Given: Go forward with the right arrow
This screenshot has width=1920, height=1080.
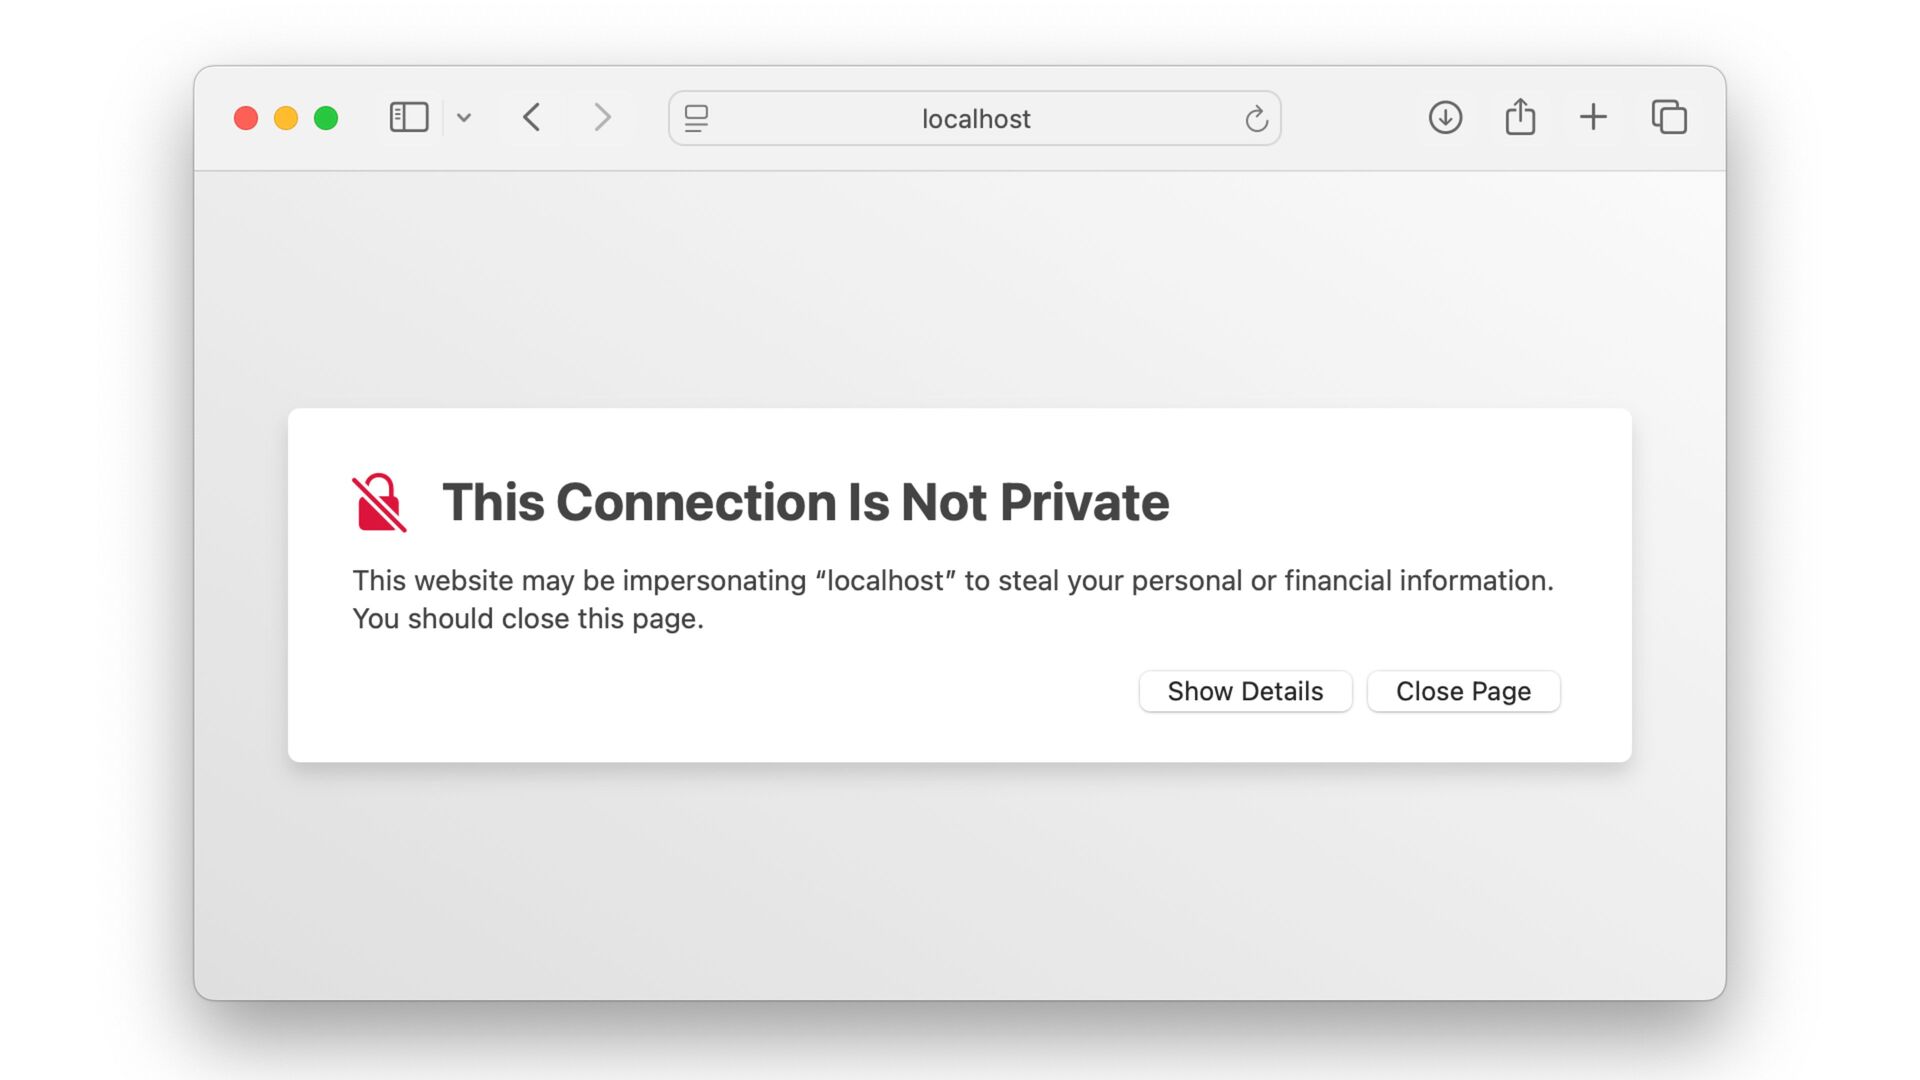Looking at the screenshot, I should tap(602, 118).
